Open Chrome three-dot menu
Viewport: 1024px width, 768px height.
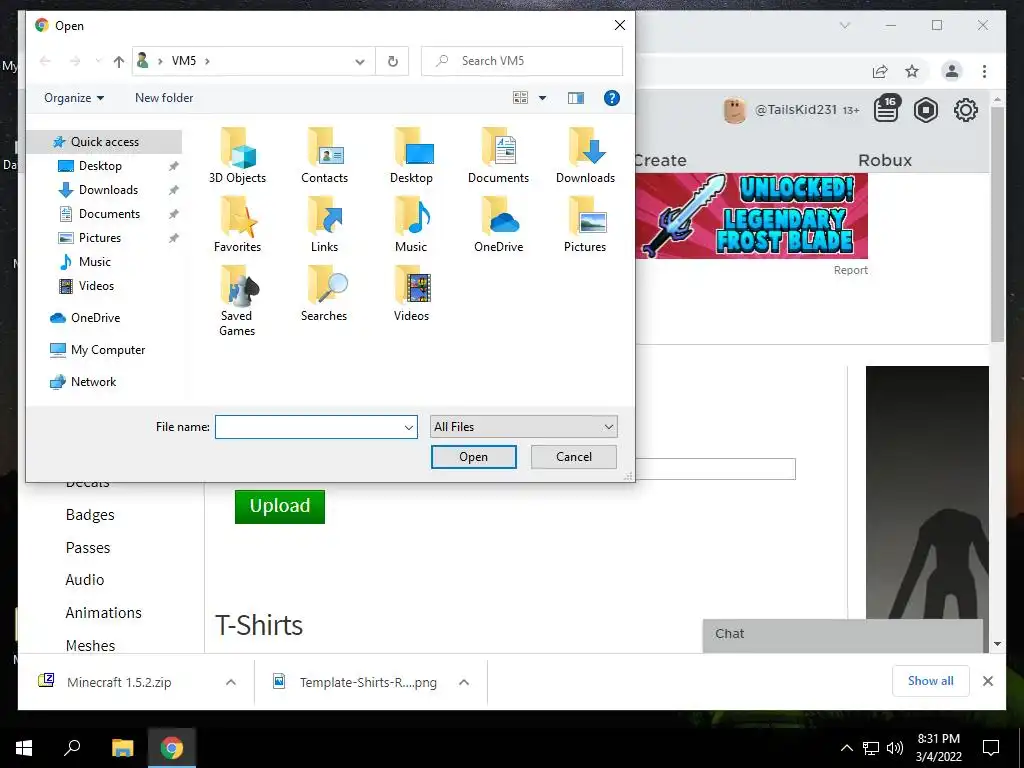984,71
